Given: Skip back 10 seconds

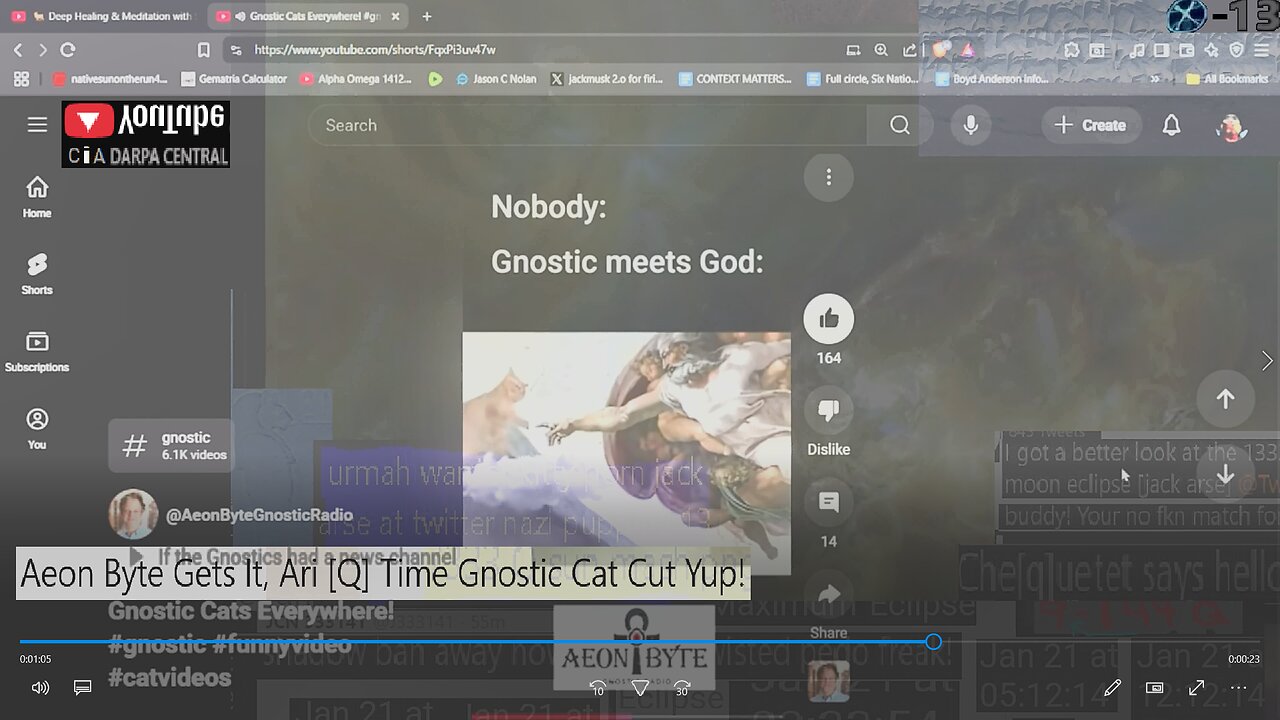Looking at the screenshot, I should point(597,688).
